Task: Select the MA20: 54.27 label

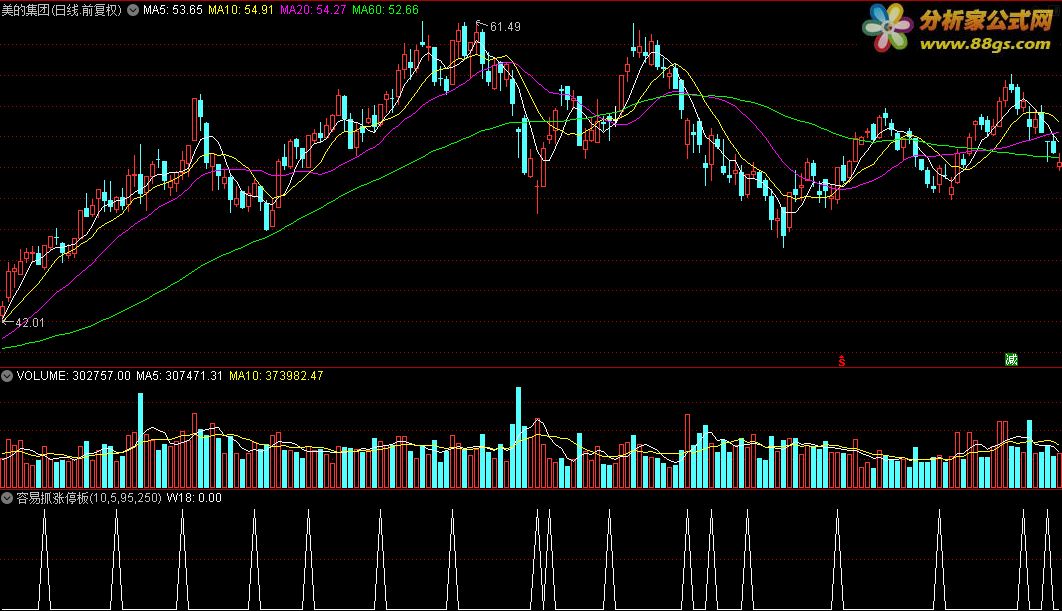Action: pos(313,10)
